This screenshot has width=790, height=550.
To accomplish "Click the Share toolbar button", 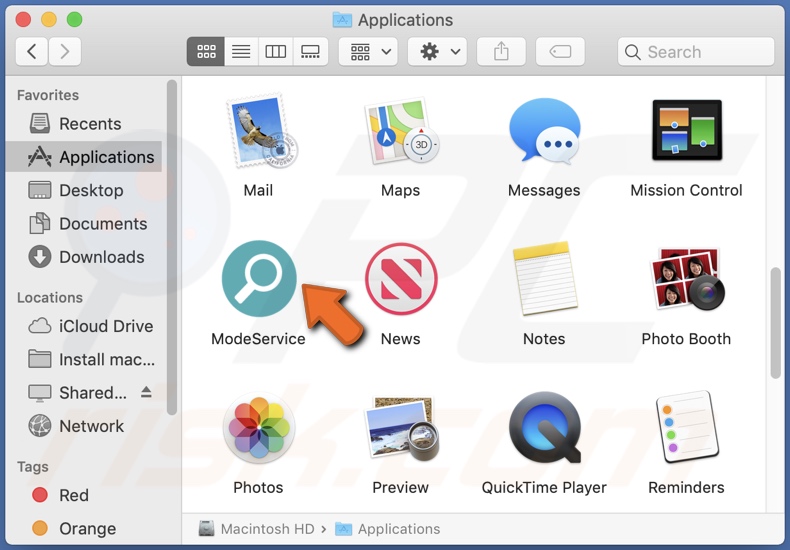I will pos(501,51).
